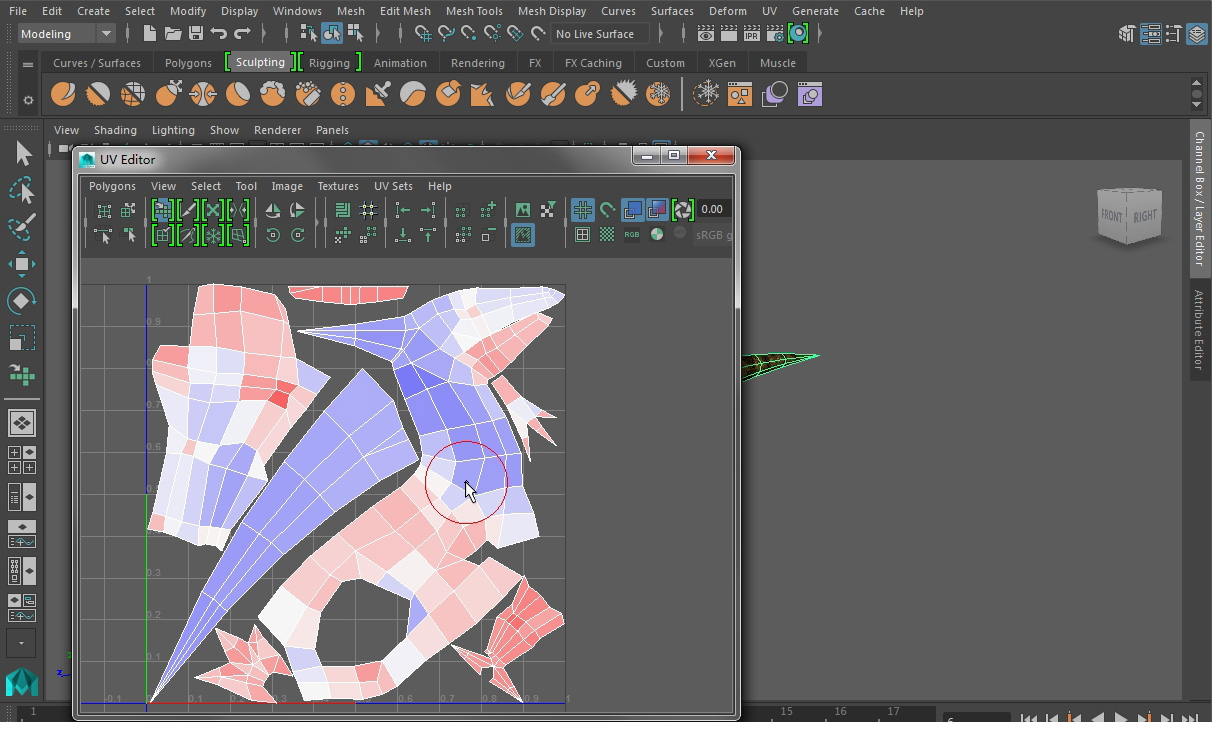Switch to the FX Caching shelf tab
Viewport: 1212px width, 750px height.
coord(593,62)
